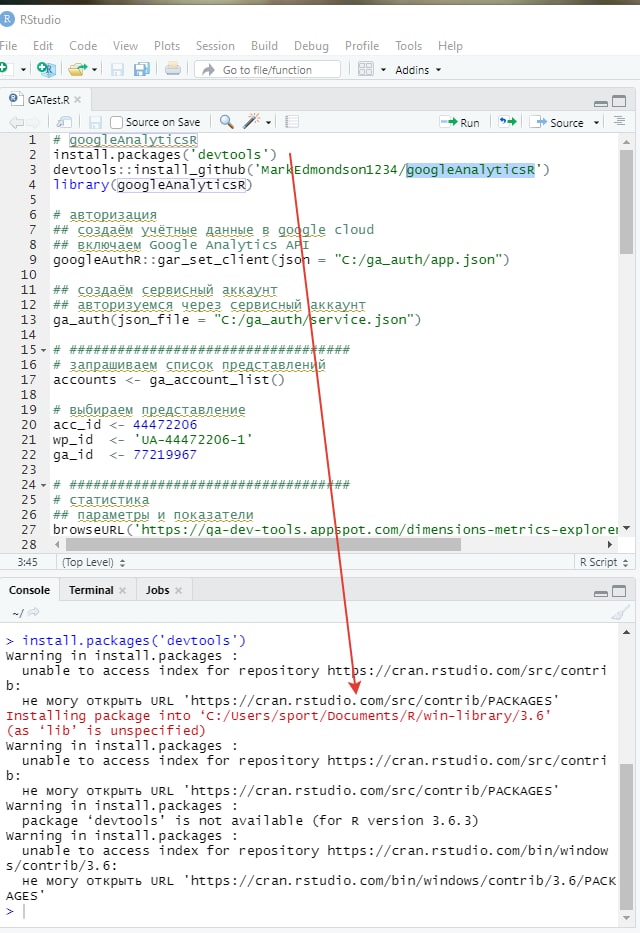
Task: Open the Debug menu
Action: 311,46
